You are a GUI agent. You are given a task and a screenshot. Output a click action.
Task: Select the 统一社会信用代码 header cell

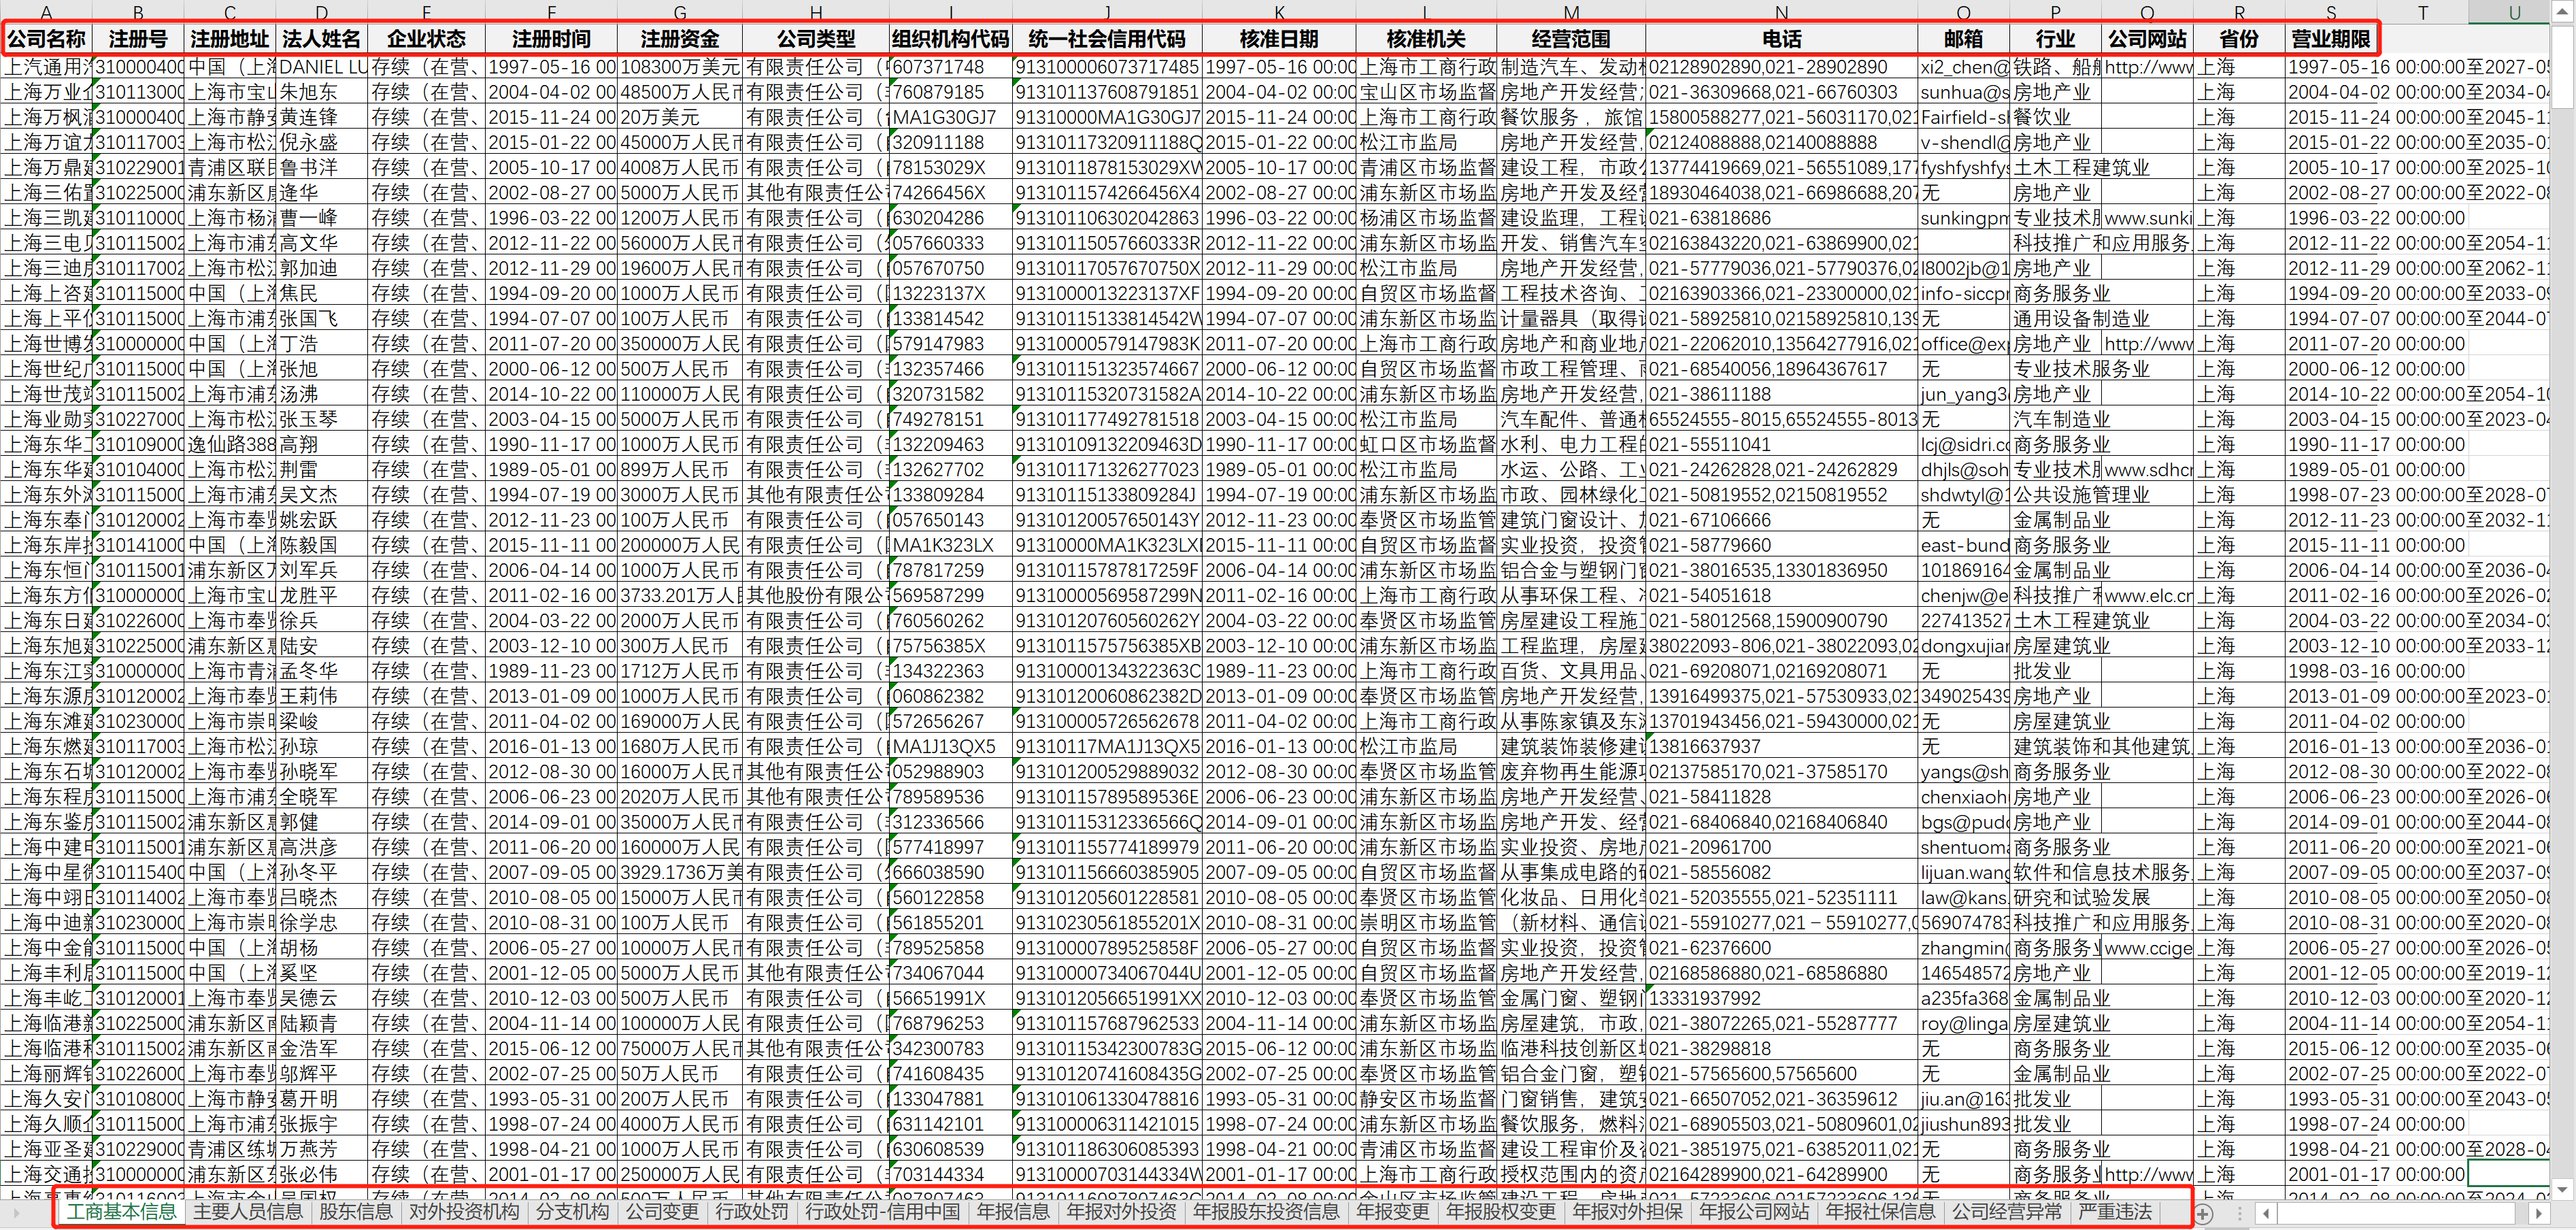[1106, 39]
